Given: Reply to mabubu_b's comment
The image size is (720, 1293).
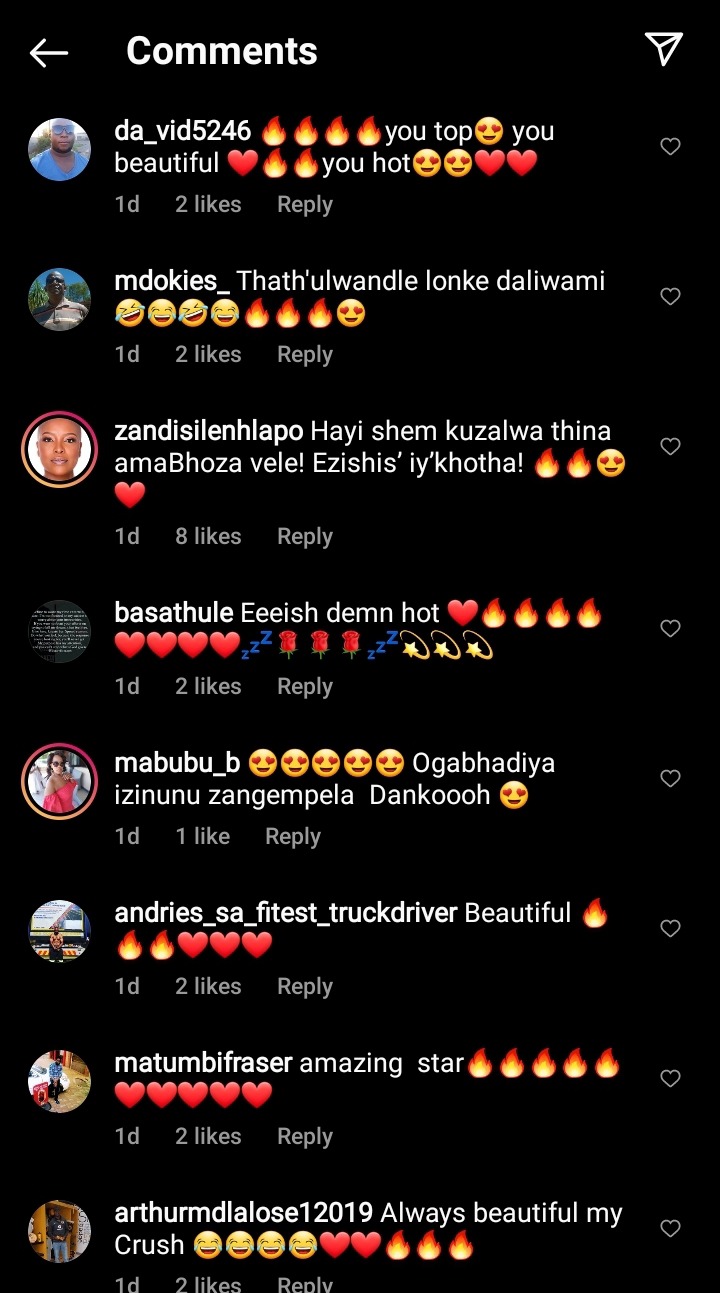Looking at the screenshot, I should pos(293,837).
